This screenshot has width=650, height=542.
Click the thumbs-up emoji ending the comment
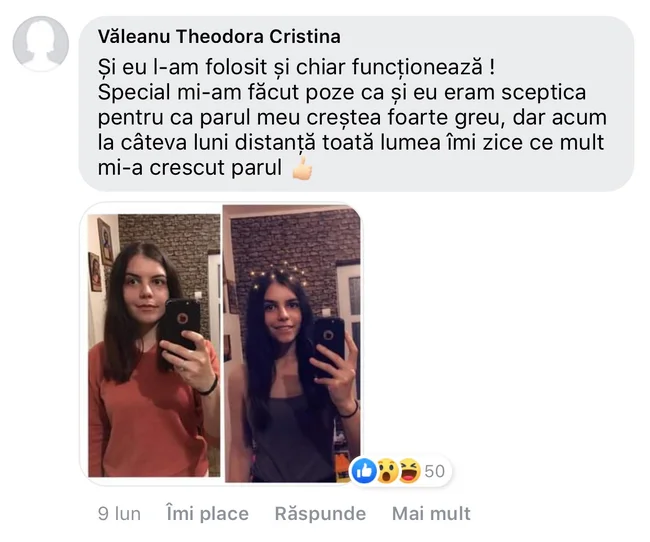(302, 168)
